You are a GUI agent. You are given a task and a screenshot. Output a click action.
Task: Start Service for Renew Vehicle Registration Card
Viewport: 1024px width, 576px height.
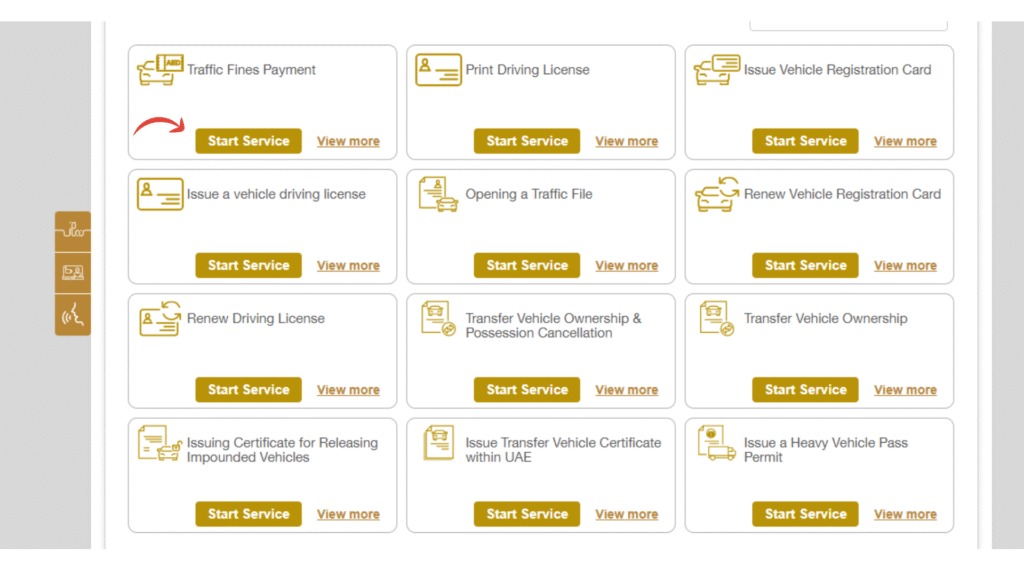pos(805,265)
